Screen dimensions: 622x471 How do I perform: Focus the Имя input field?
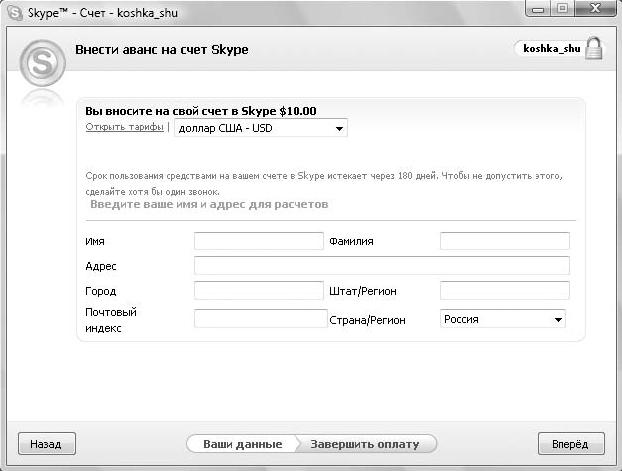click(x=259, y=241)
